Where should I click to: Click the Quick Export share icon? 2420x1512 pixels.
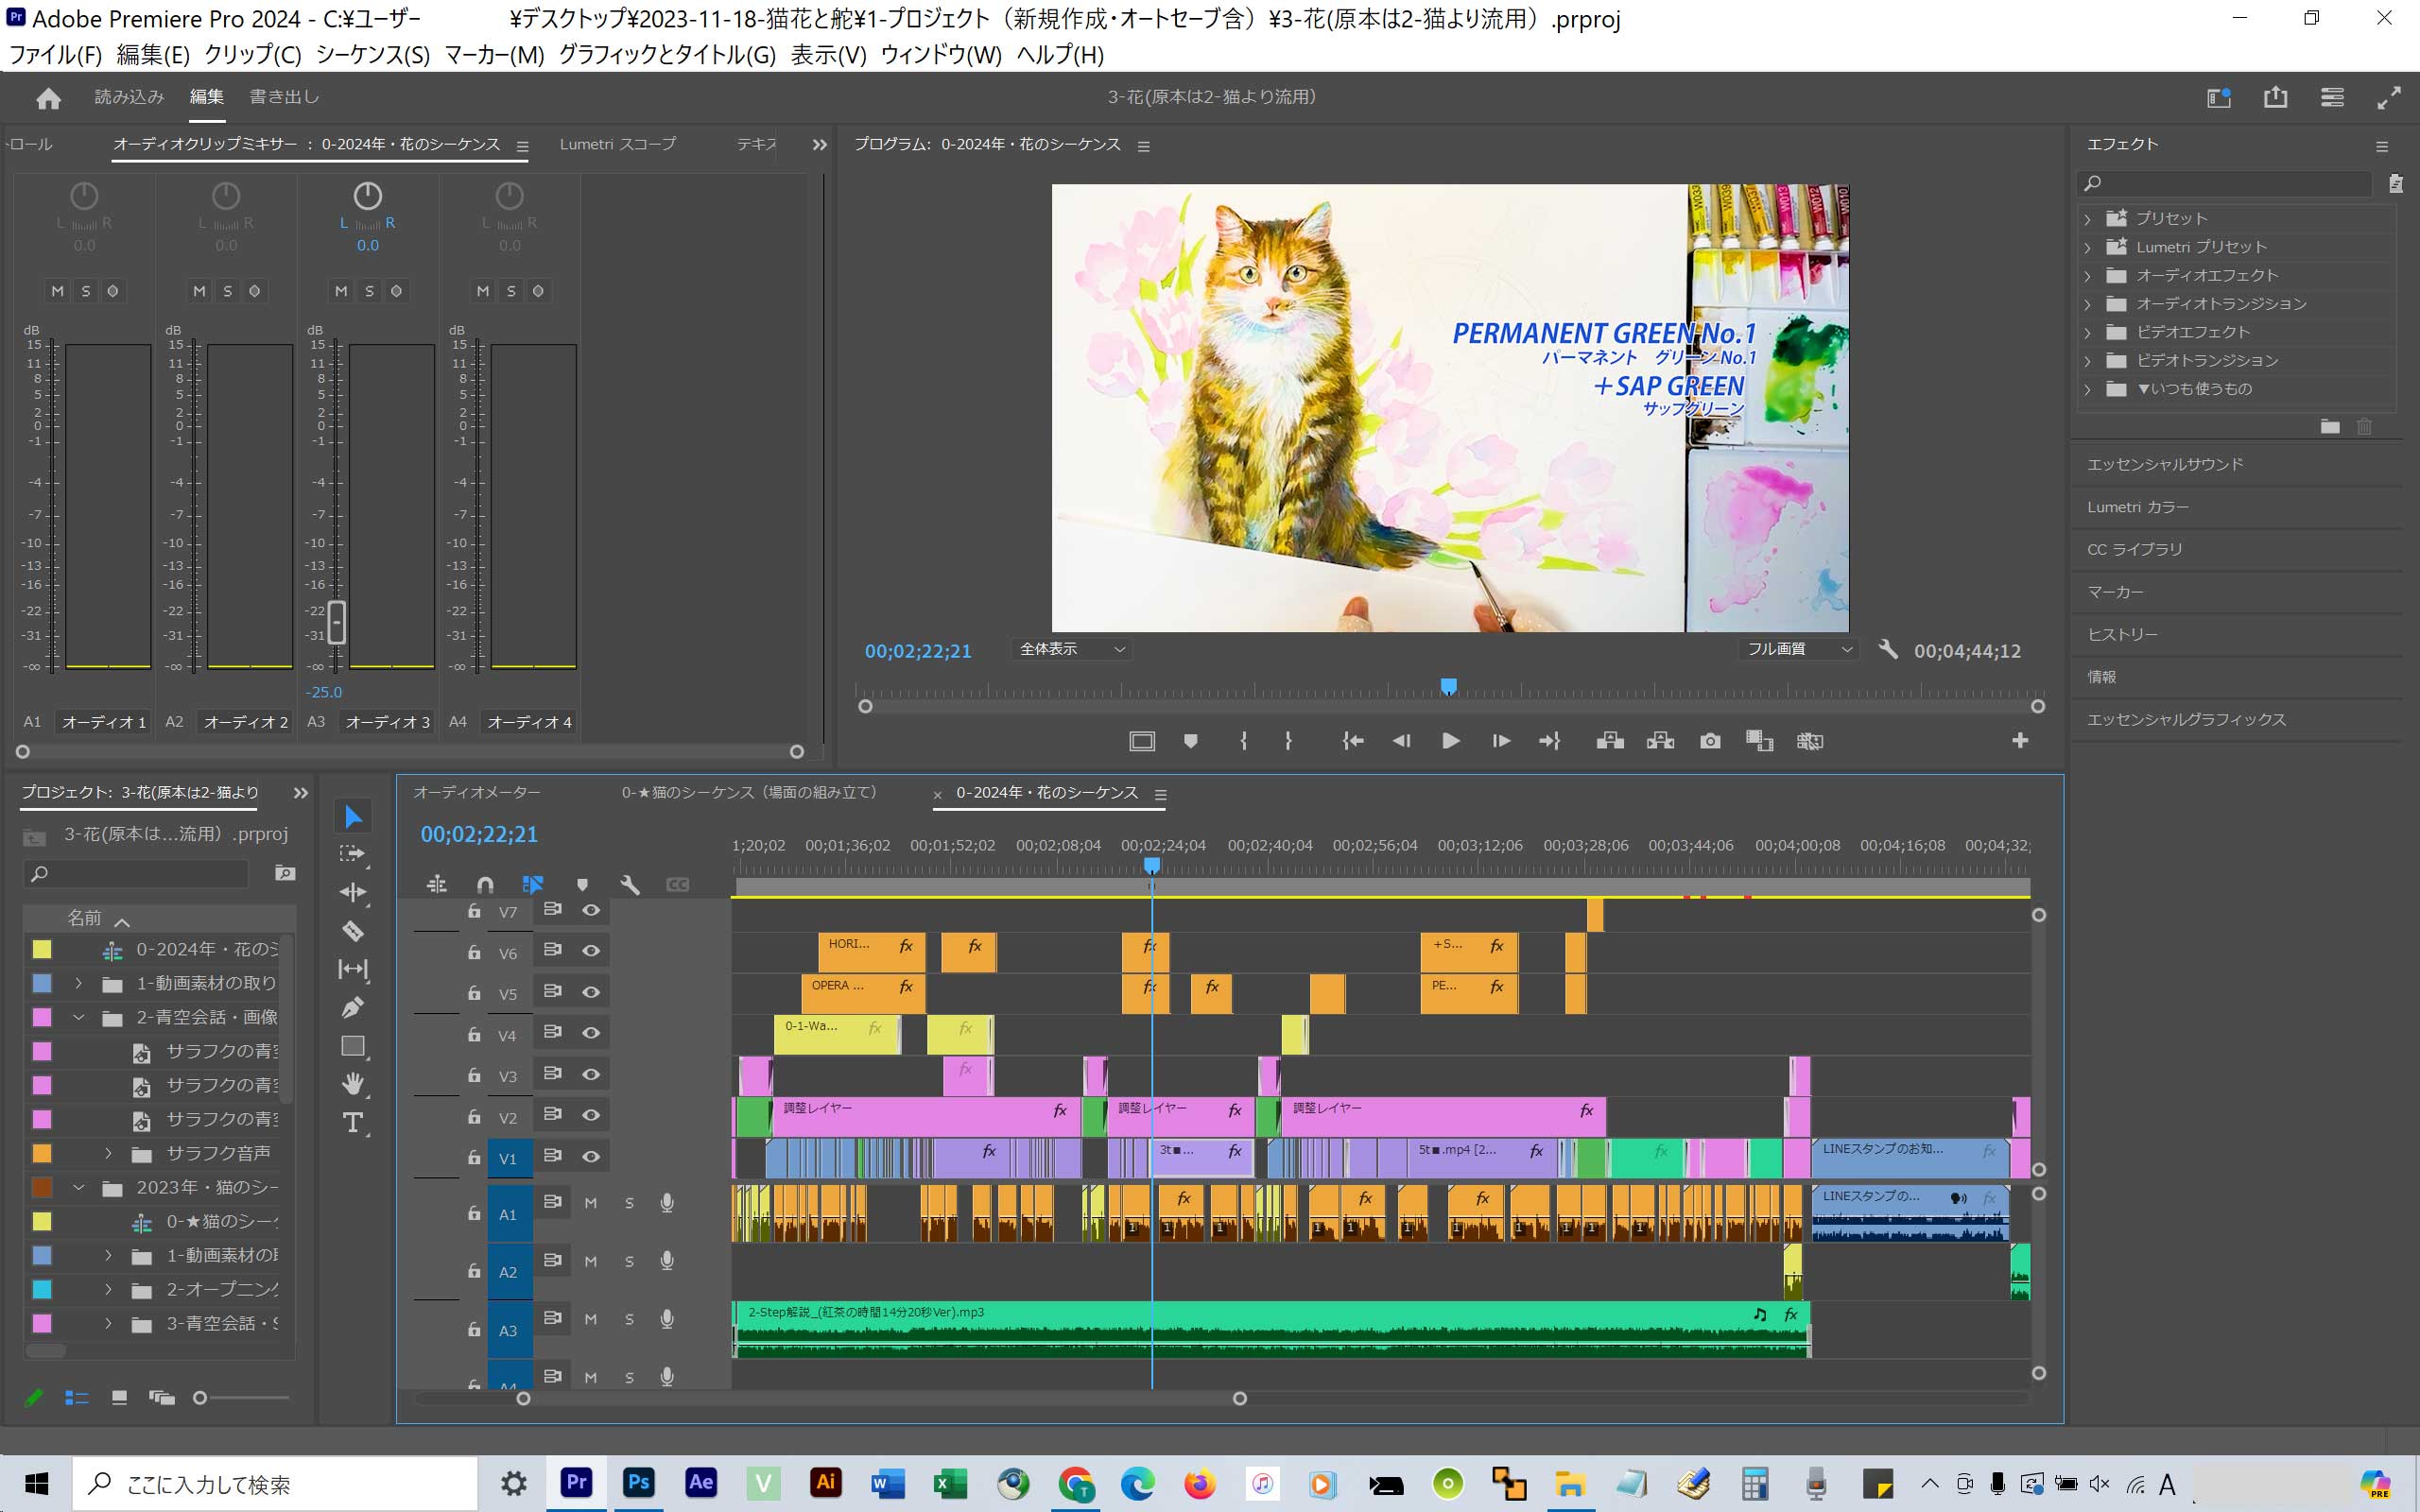pyautogui.click(x=2275, y=97)
